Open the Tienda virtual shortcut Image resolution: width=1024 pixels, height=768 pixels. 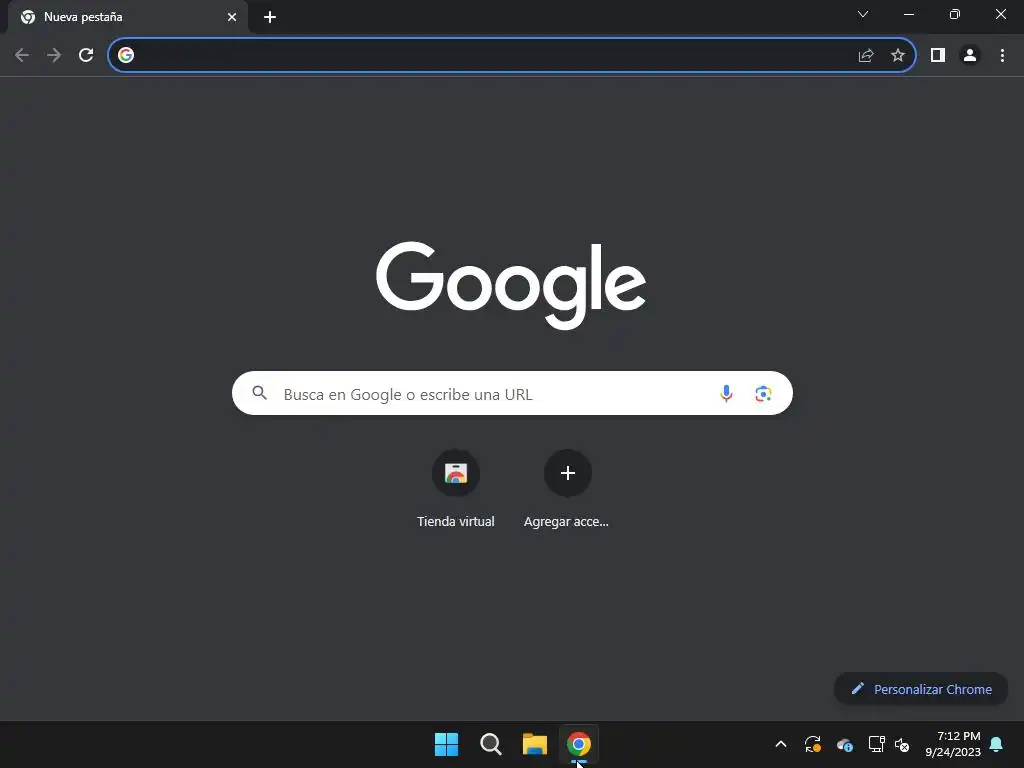(456, 488)
